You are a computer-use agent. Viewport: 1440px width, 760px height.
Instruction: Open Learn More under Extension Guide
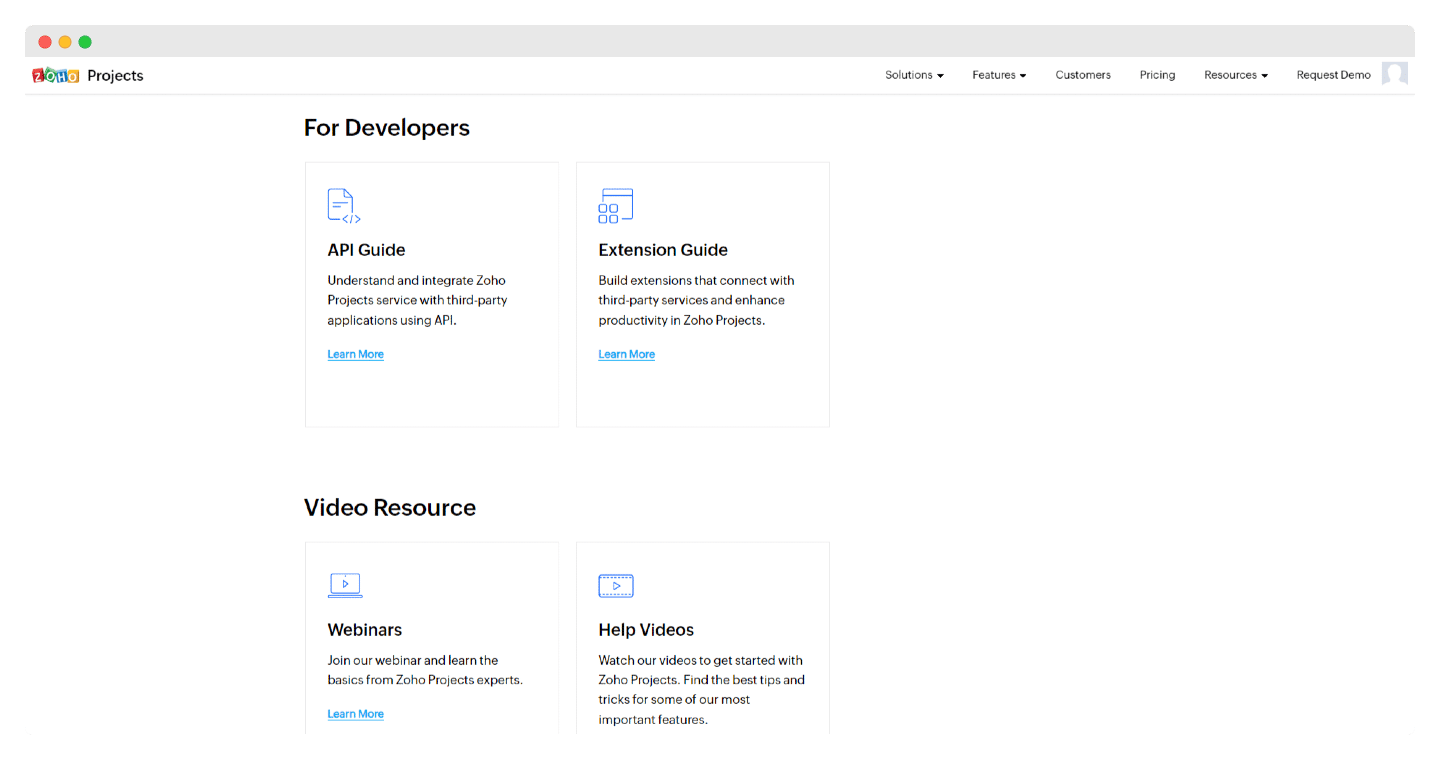[x=626, y=354]
